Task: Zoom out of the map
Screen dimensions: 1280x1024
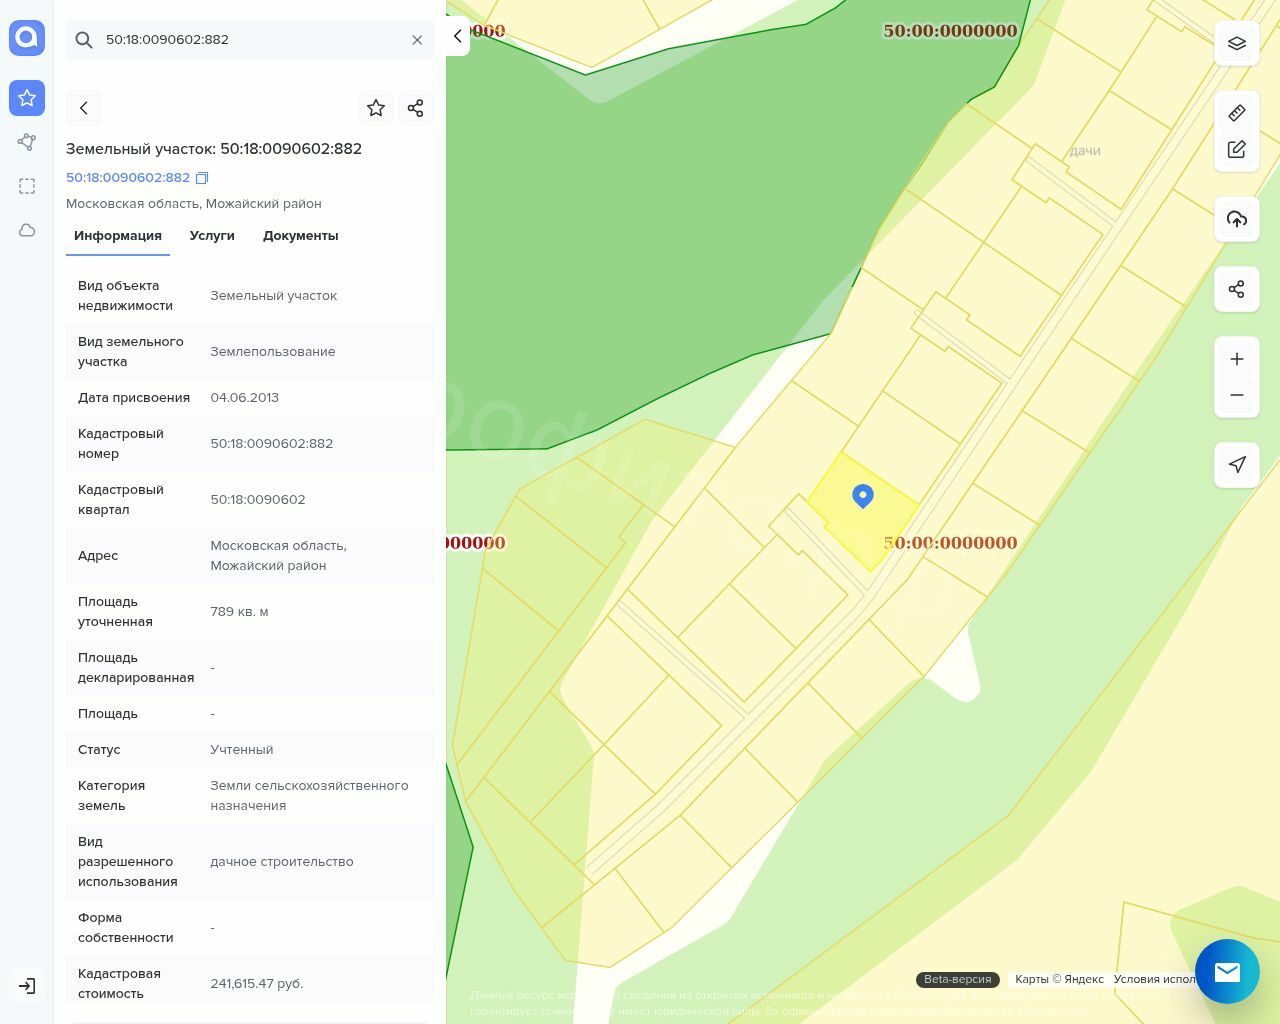Action: (1237, 395)
